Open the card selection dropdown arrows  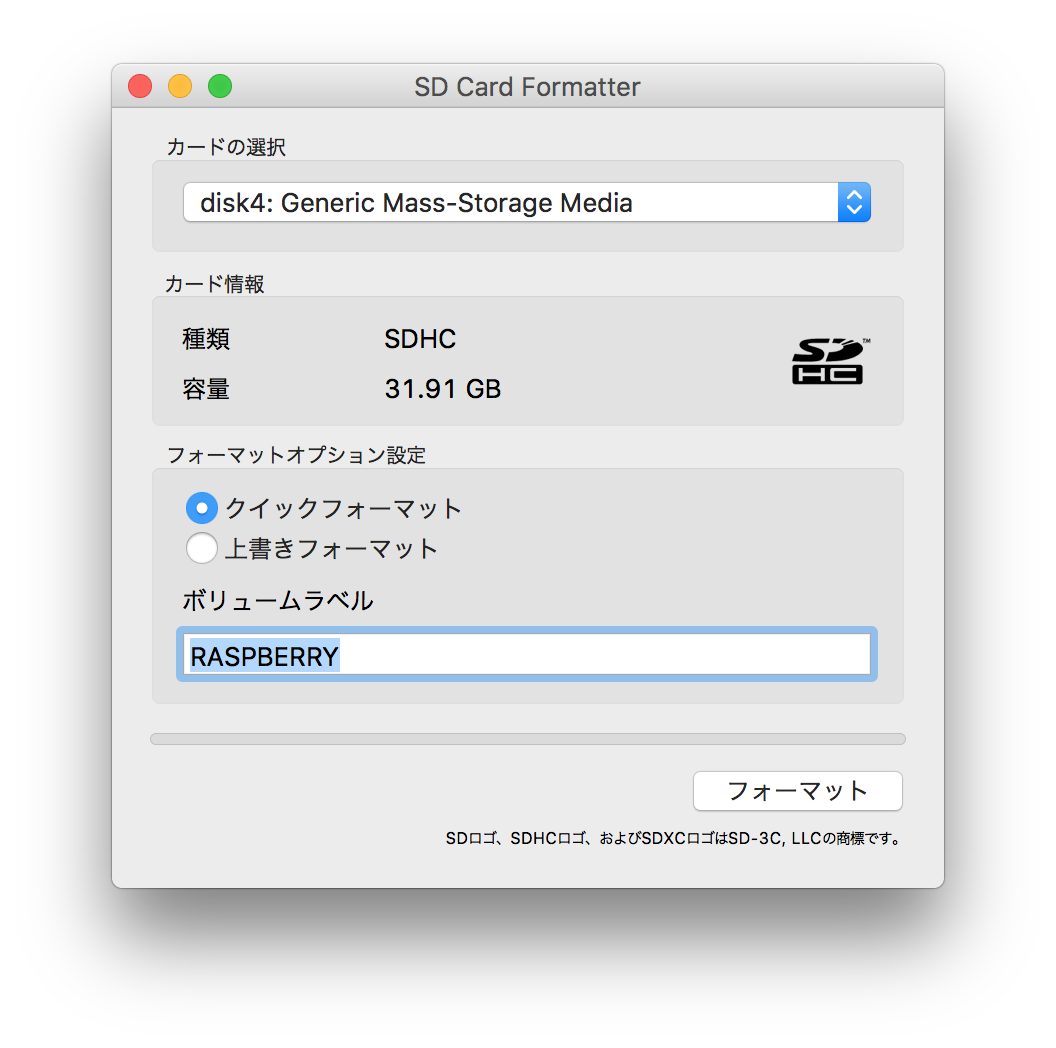click(x=854, y=202)
